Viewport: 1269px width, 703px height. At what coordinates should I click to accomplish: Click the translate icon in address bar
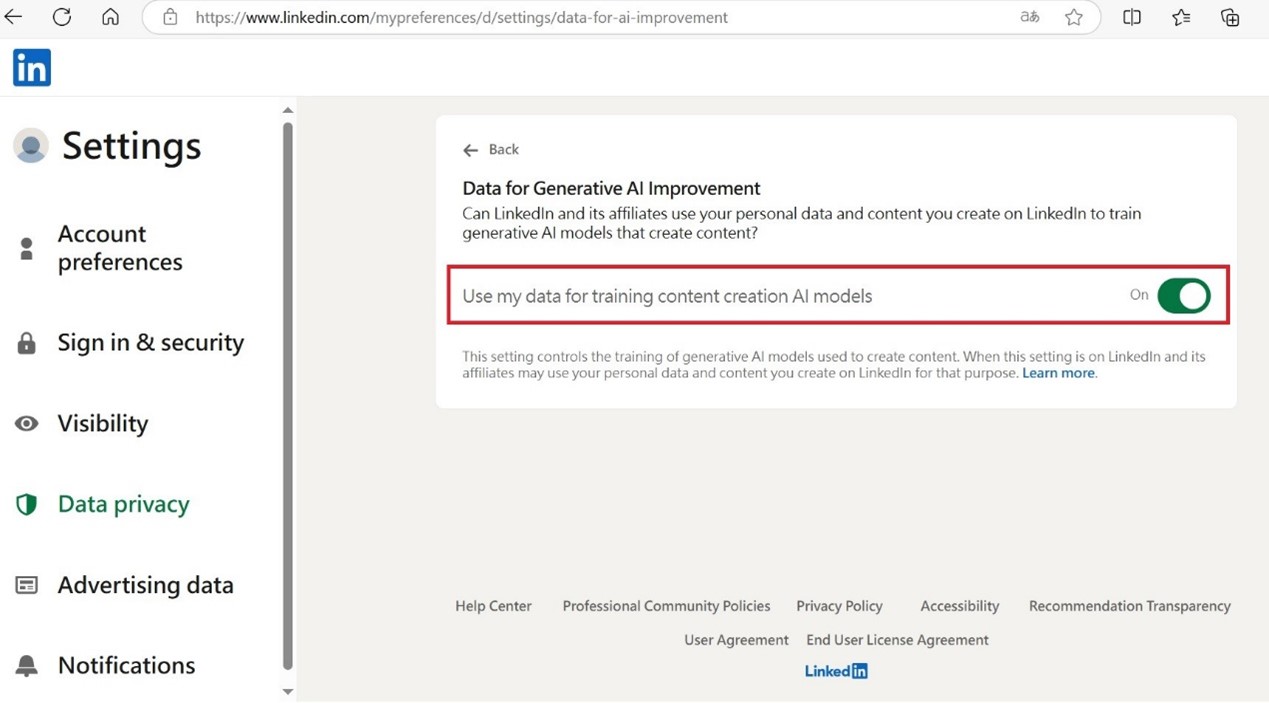click(x=1029, y=17)
